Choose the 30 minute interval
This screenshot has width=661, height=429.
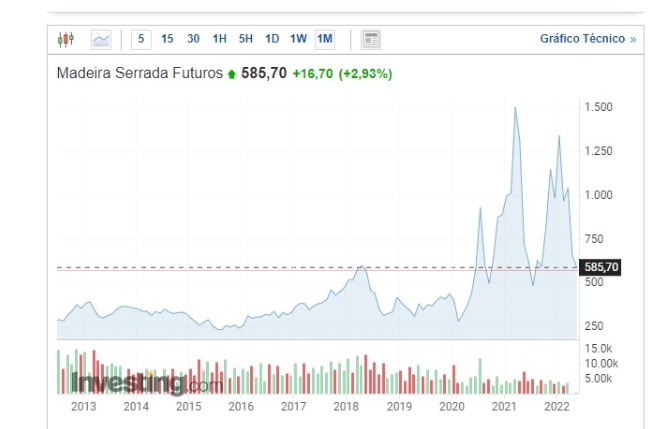click(193, 39)
